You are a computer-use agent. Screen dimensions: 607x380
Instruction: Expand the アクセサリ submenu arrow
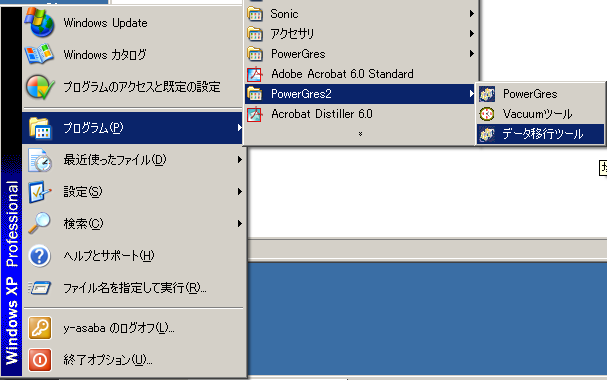coord(472,34)
